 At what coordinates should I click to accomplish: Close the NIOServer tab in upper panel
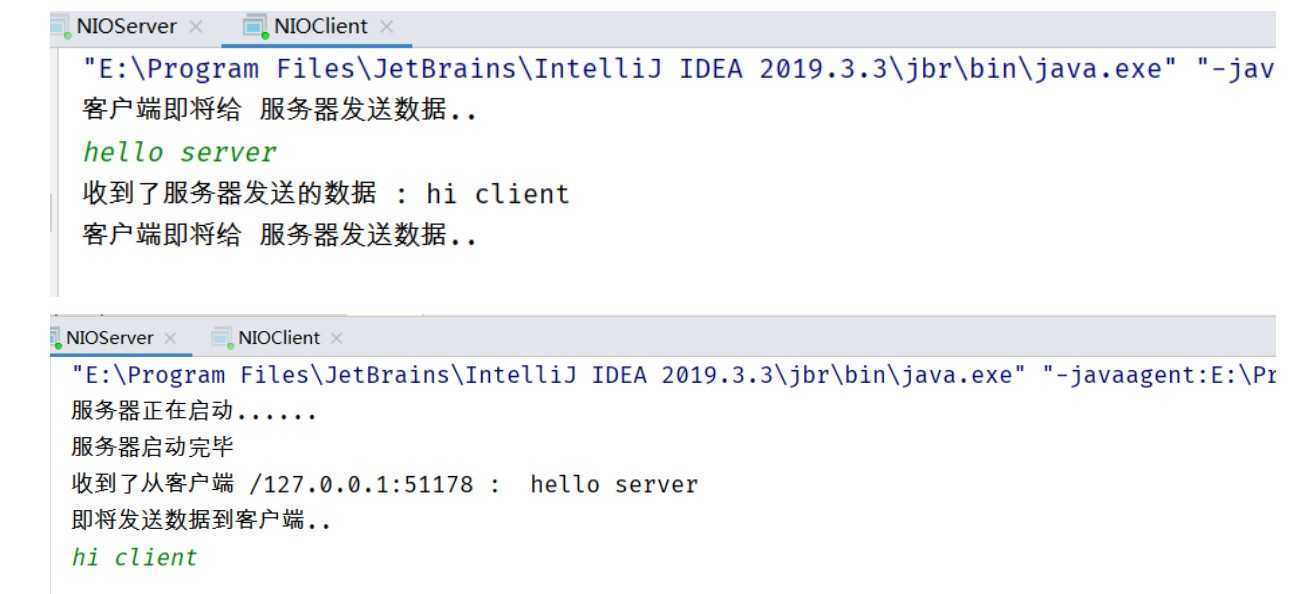tap(195, 27)
